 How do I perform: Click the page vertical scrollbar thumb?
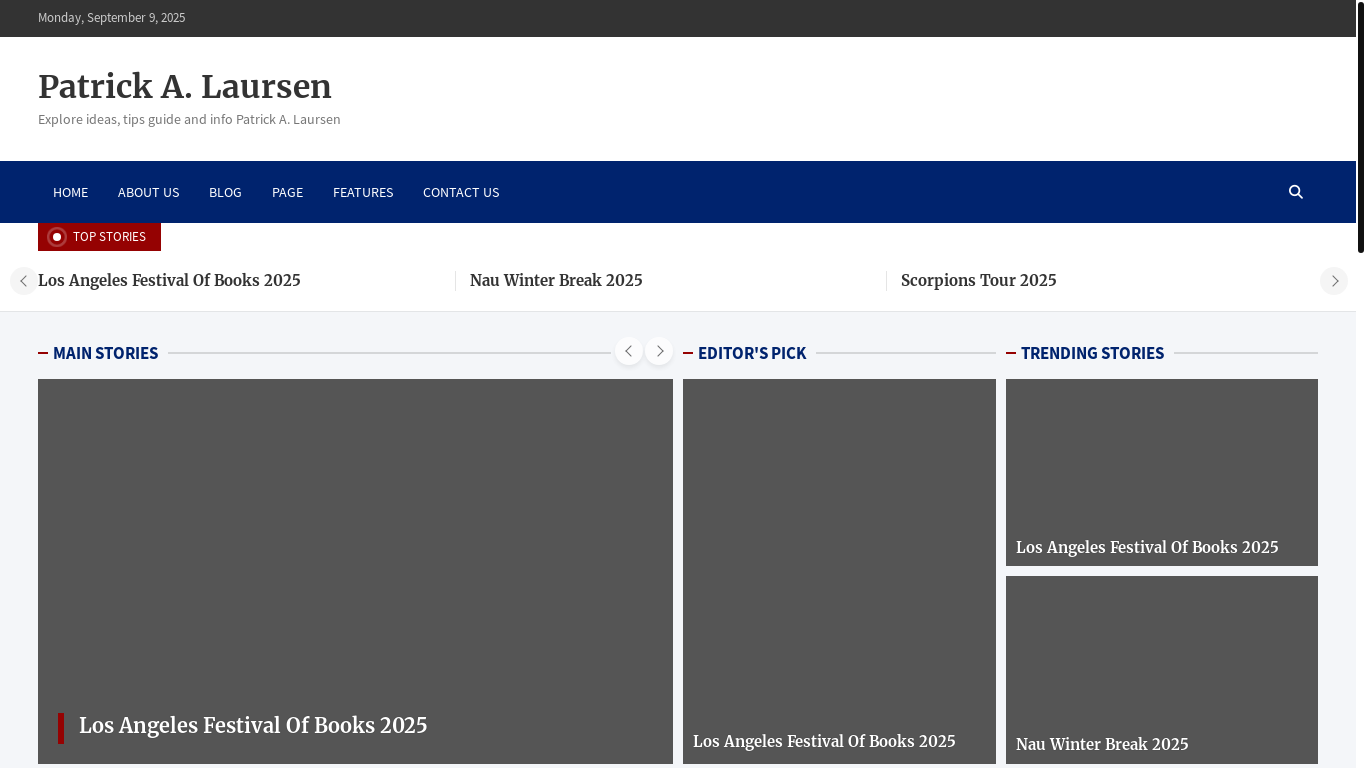1361,126
